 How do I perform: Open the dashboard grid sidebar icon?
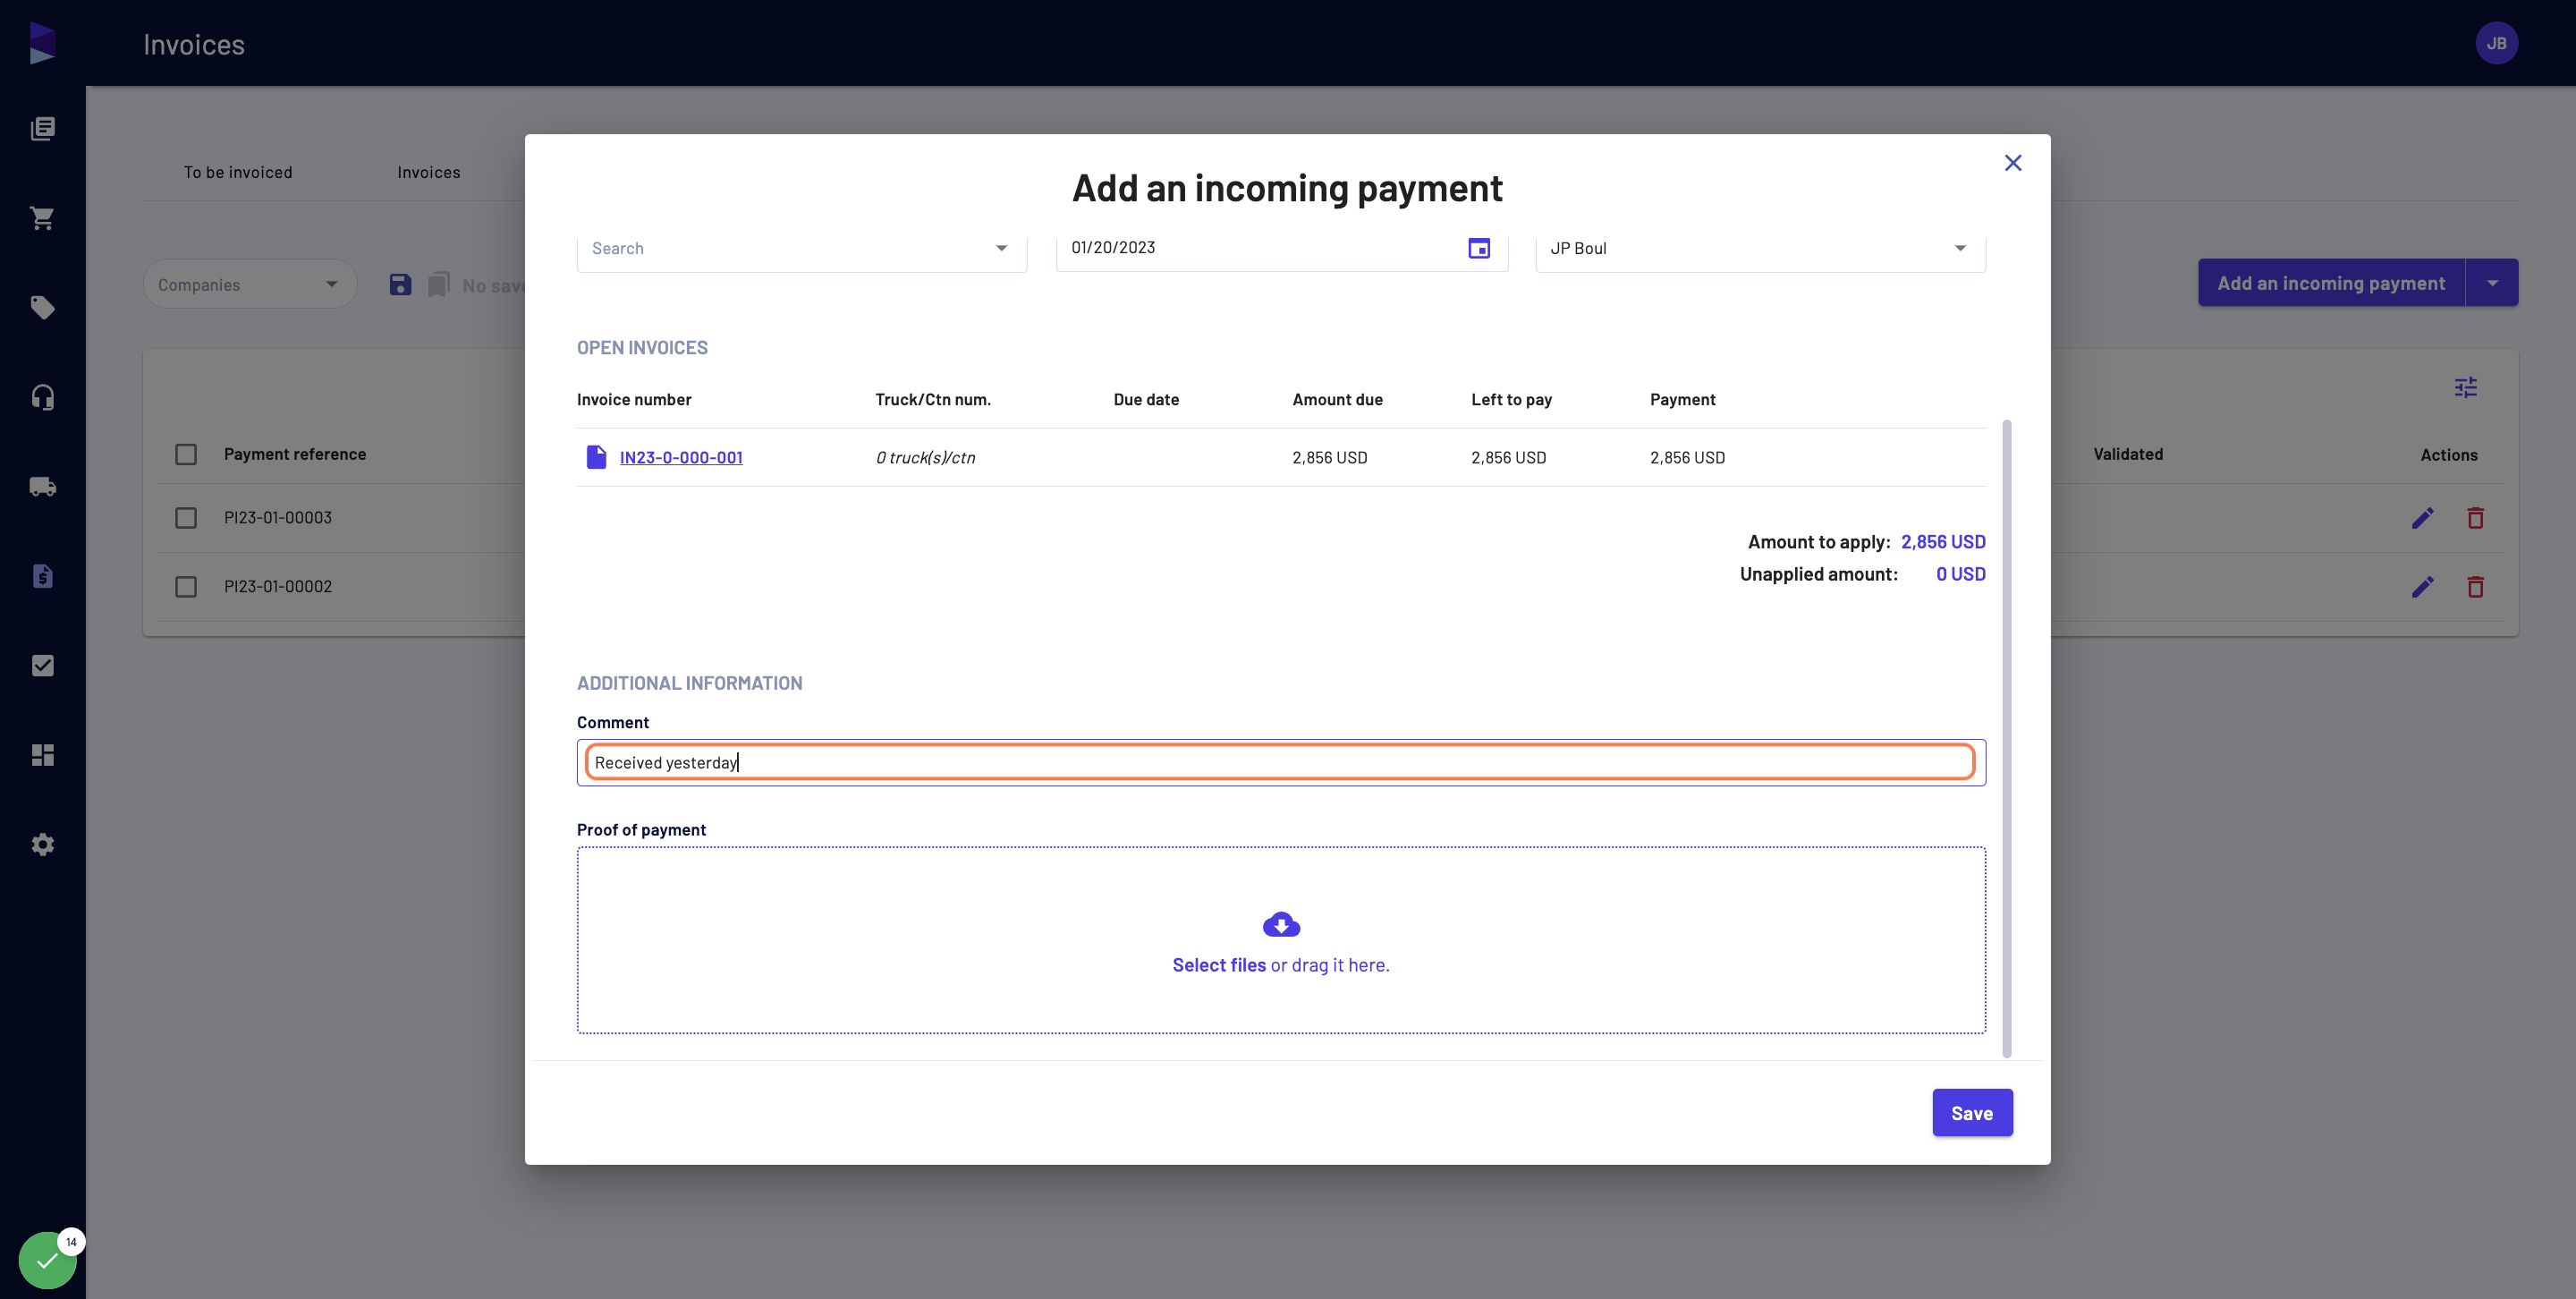pos(42,755)
